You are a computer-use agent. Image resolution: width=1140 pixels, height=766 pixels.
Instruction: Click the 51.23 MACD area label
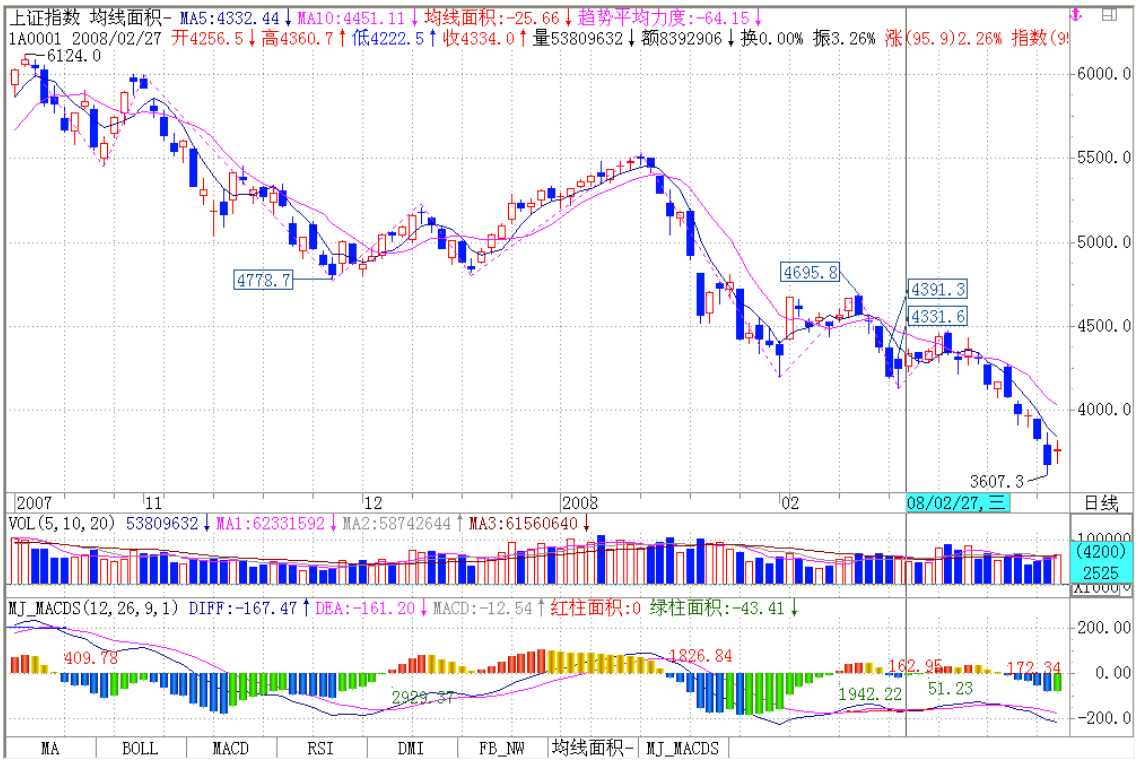click(x=950, y=688)
